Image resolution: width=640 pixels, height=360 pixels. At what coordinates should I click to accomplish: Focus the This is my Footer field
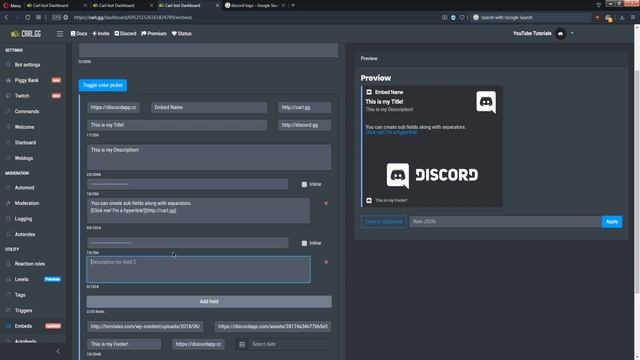point(124,344)
